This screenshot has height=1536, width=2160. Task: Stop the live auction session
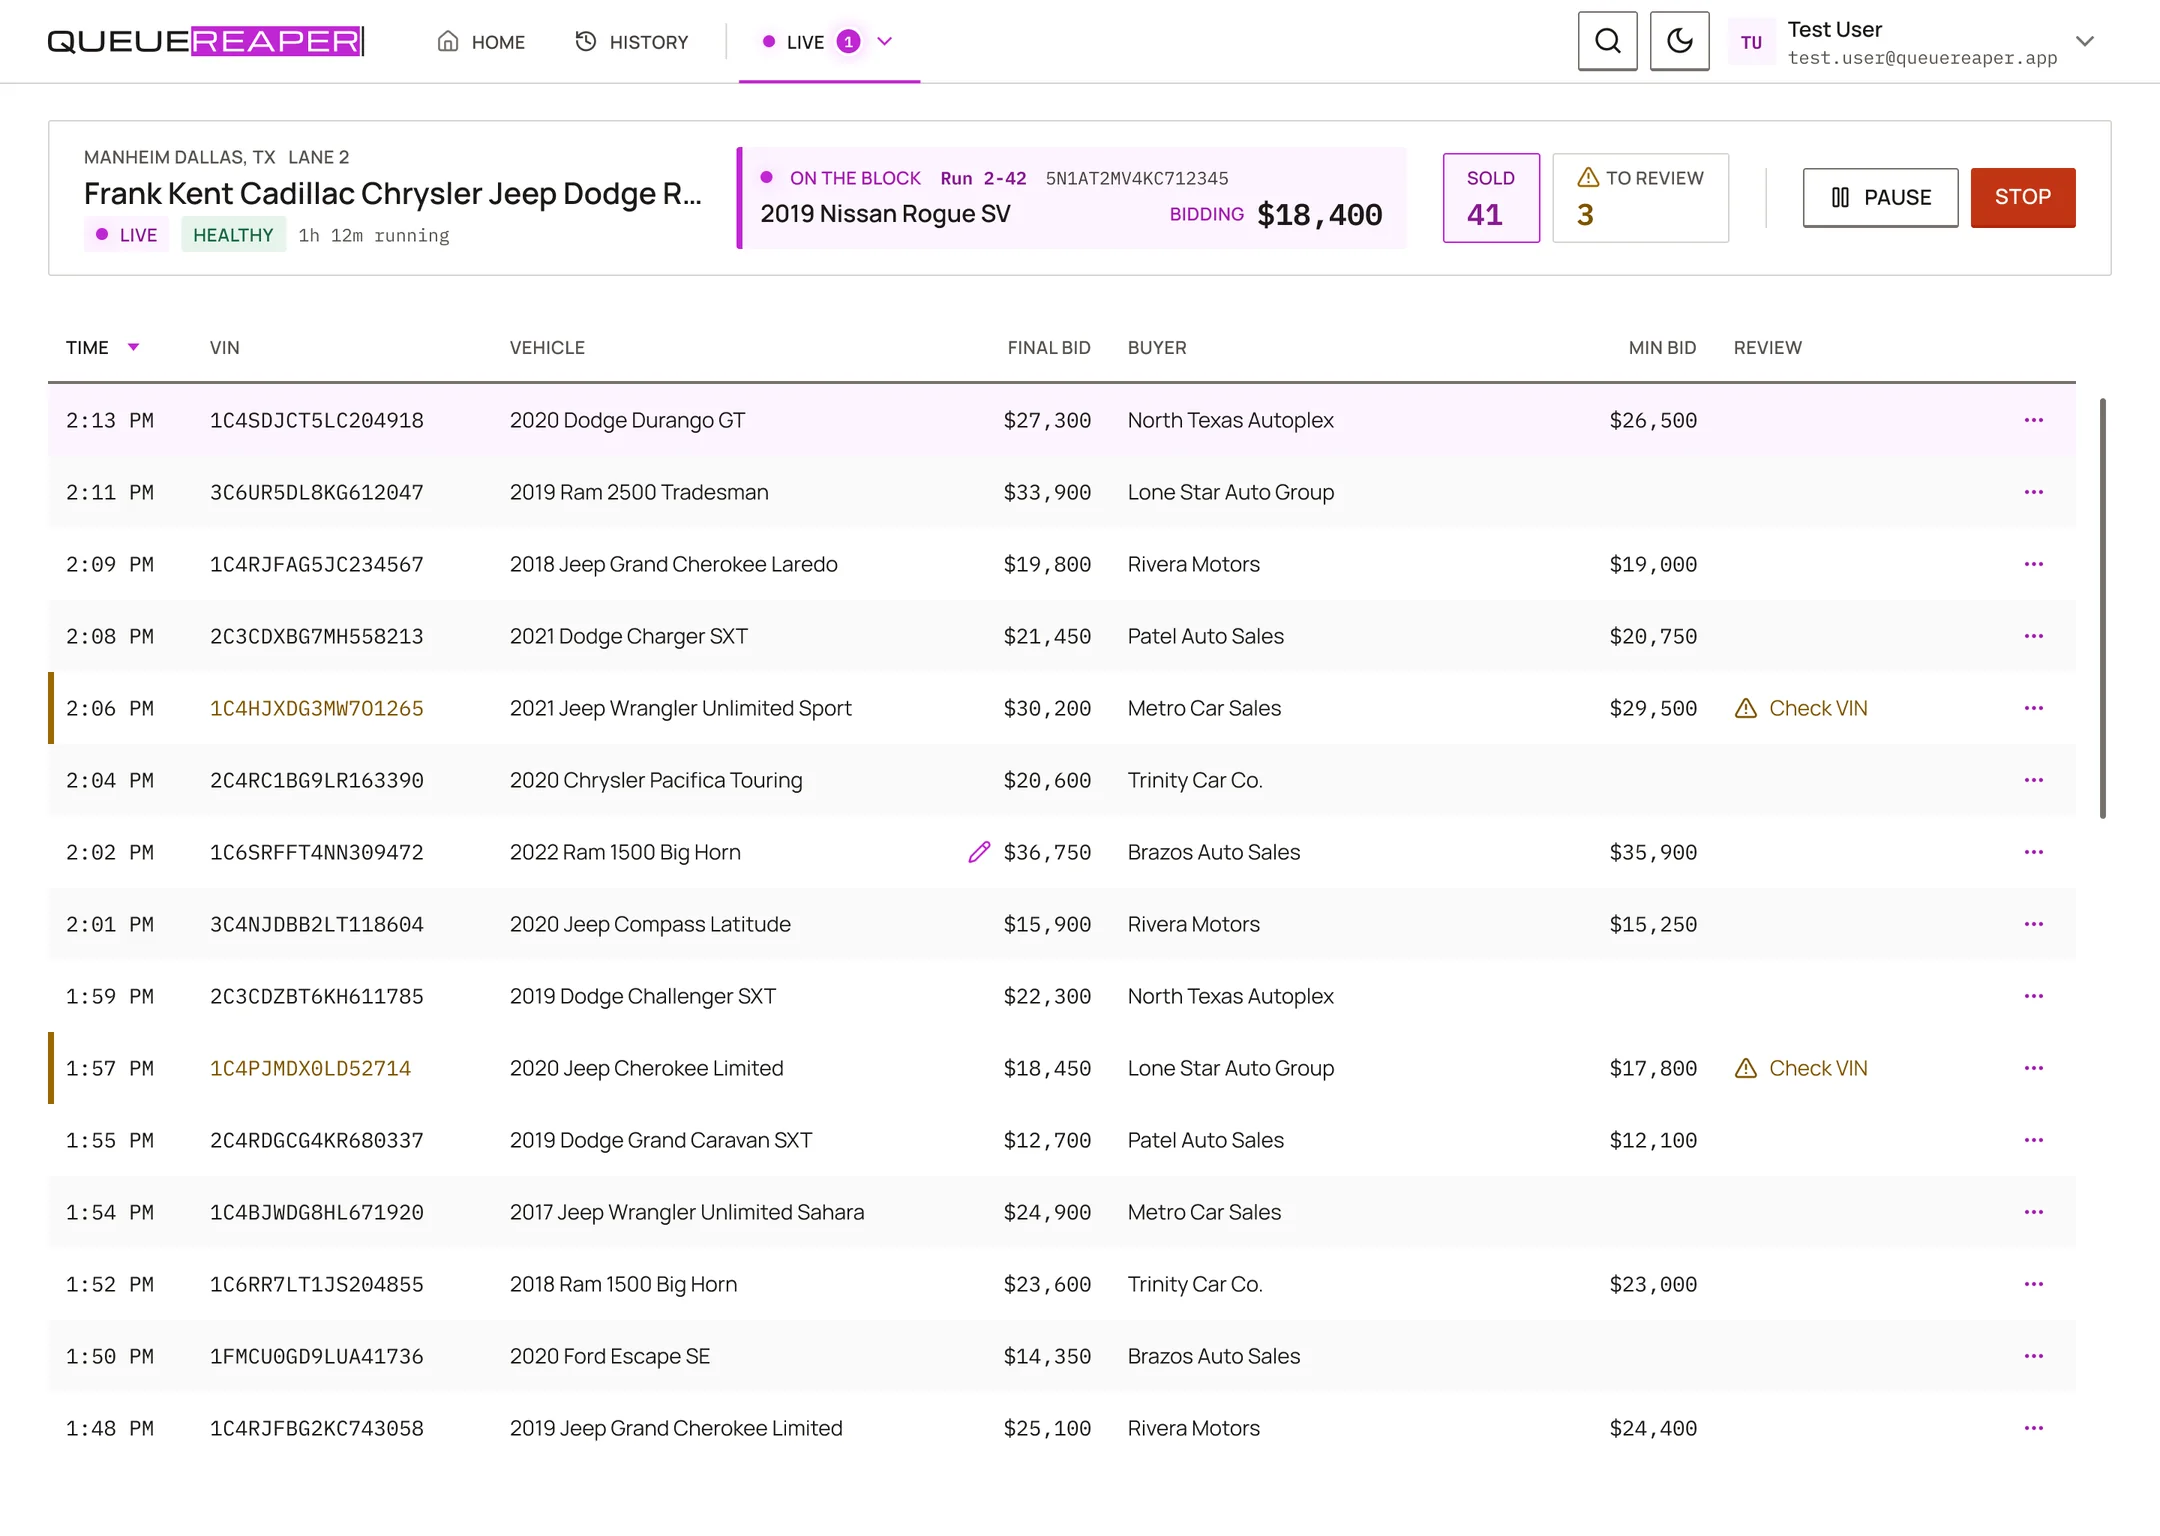pyautogui.click(x=2022, y=197)
